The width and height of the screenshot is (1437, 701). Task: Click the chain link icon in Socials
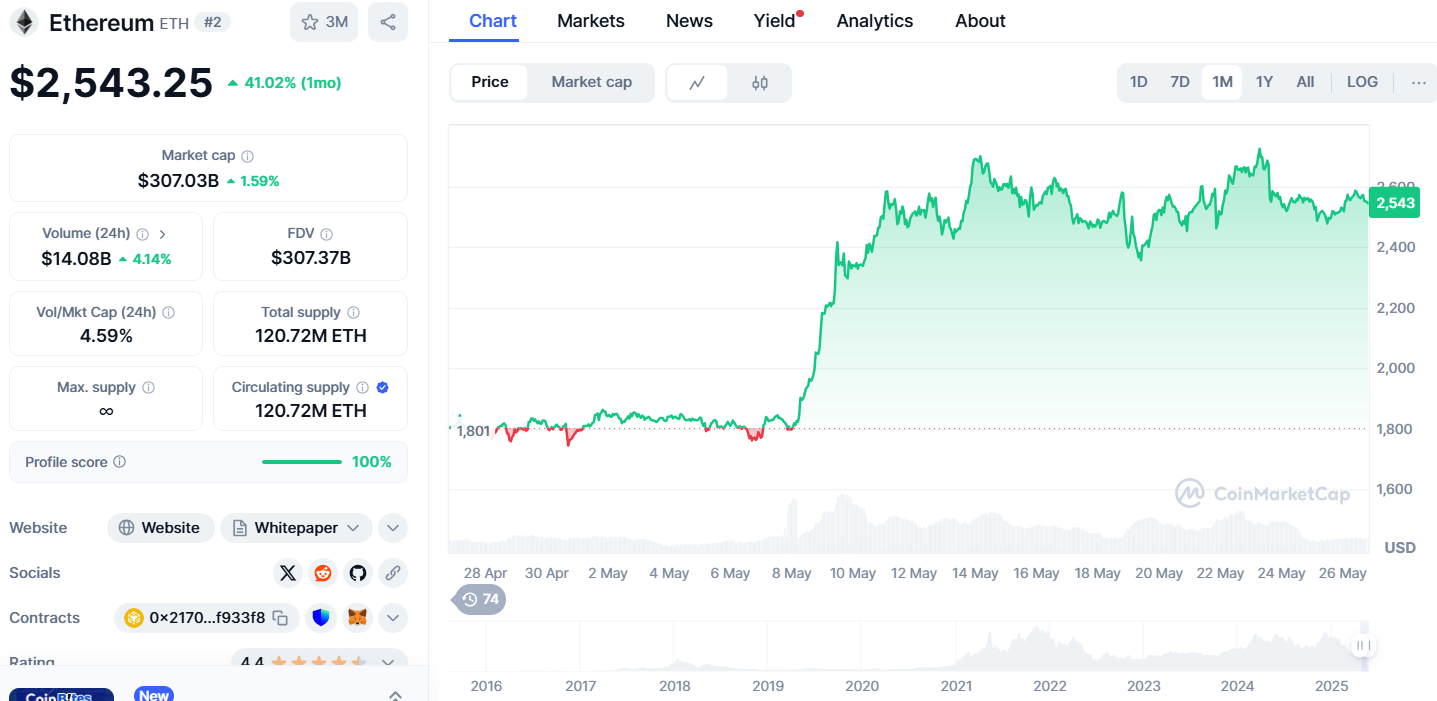tap(393, 573)
